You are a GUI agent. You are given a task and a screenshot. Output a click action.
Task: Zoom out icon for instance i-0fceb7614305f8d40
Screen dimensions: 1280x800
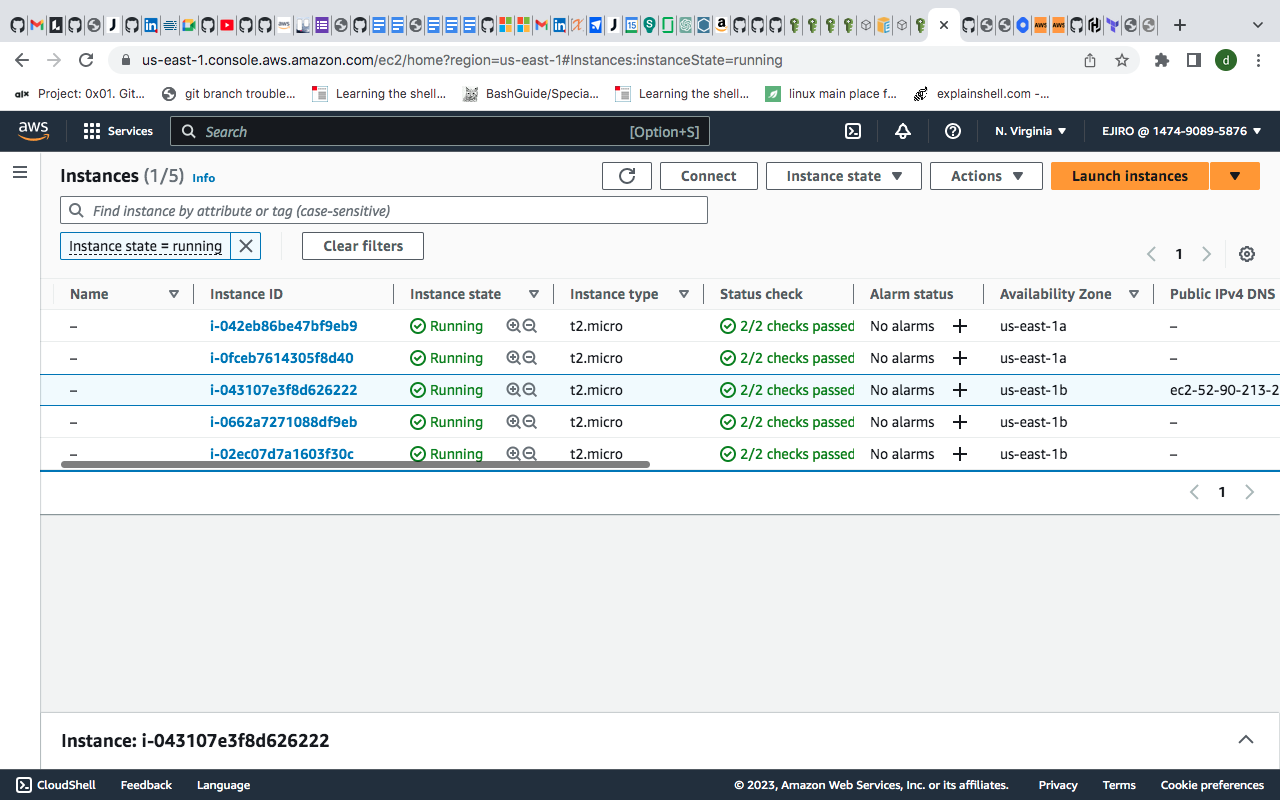[x=530, y=358]
